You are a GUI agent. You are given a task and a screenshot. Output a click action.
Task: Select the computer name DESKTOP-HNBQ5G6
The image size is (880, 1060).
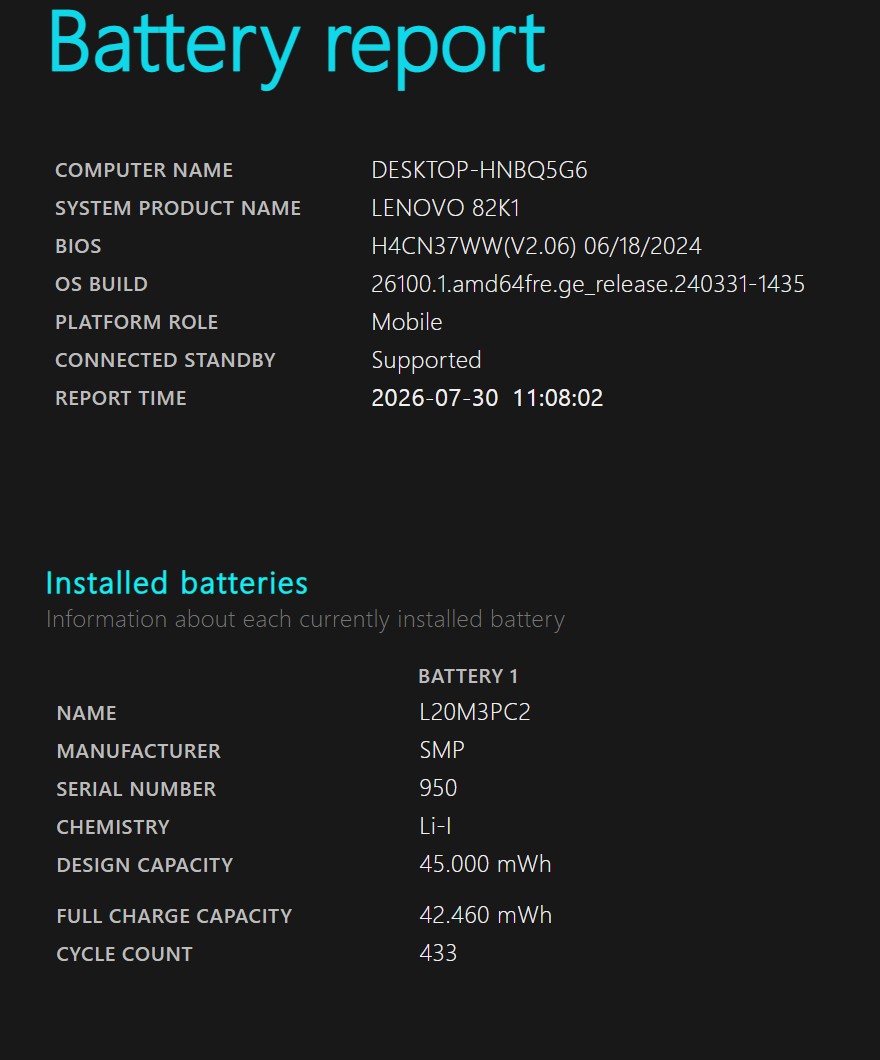click(479, 170)
